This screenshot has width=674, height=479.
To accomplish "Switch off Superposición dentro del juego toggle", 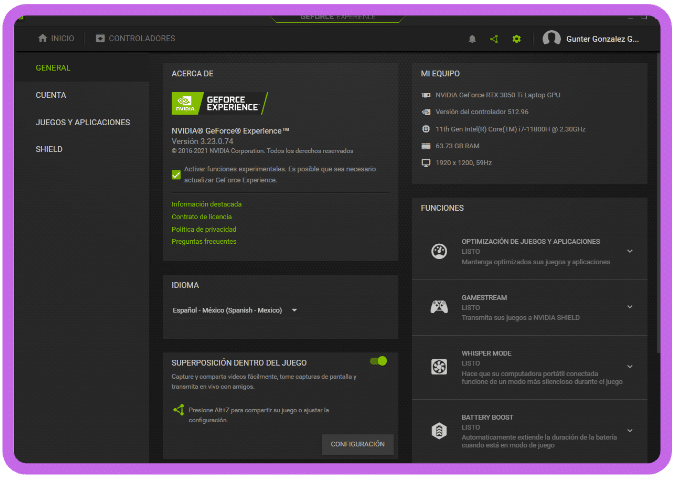I will point(379,361).
